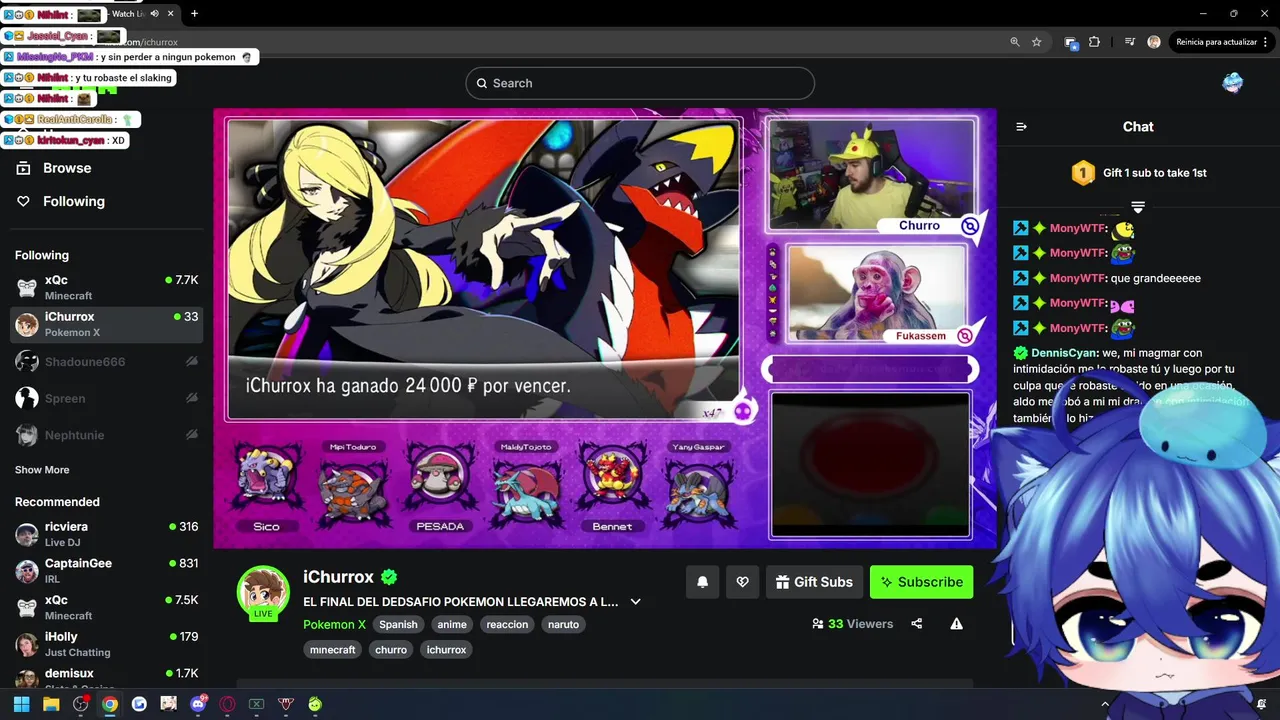Click the minecraft tag
Screen dimensions: 1280x720
coord(333,650)
